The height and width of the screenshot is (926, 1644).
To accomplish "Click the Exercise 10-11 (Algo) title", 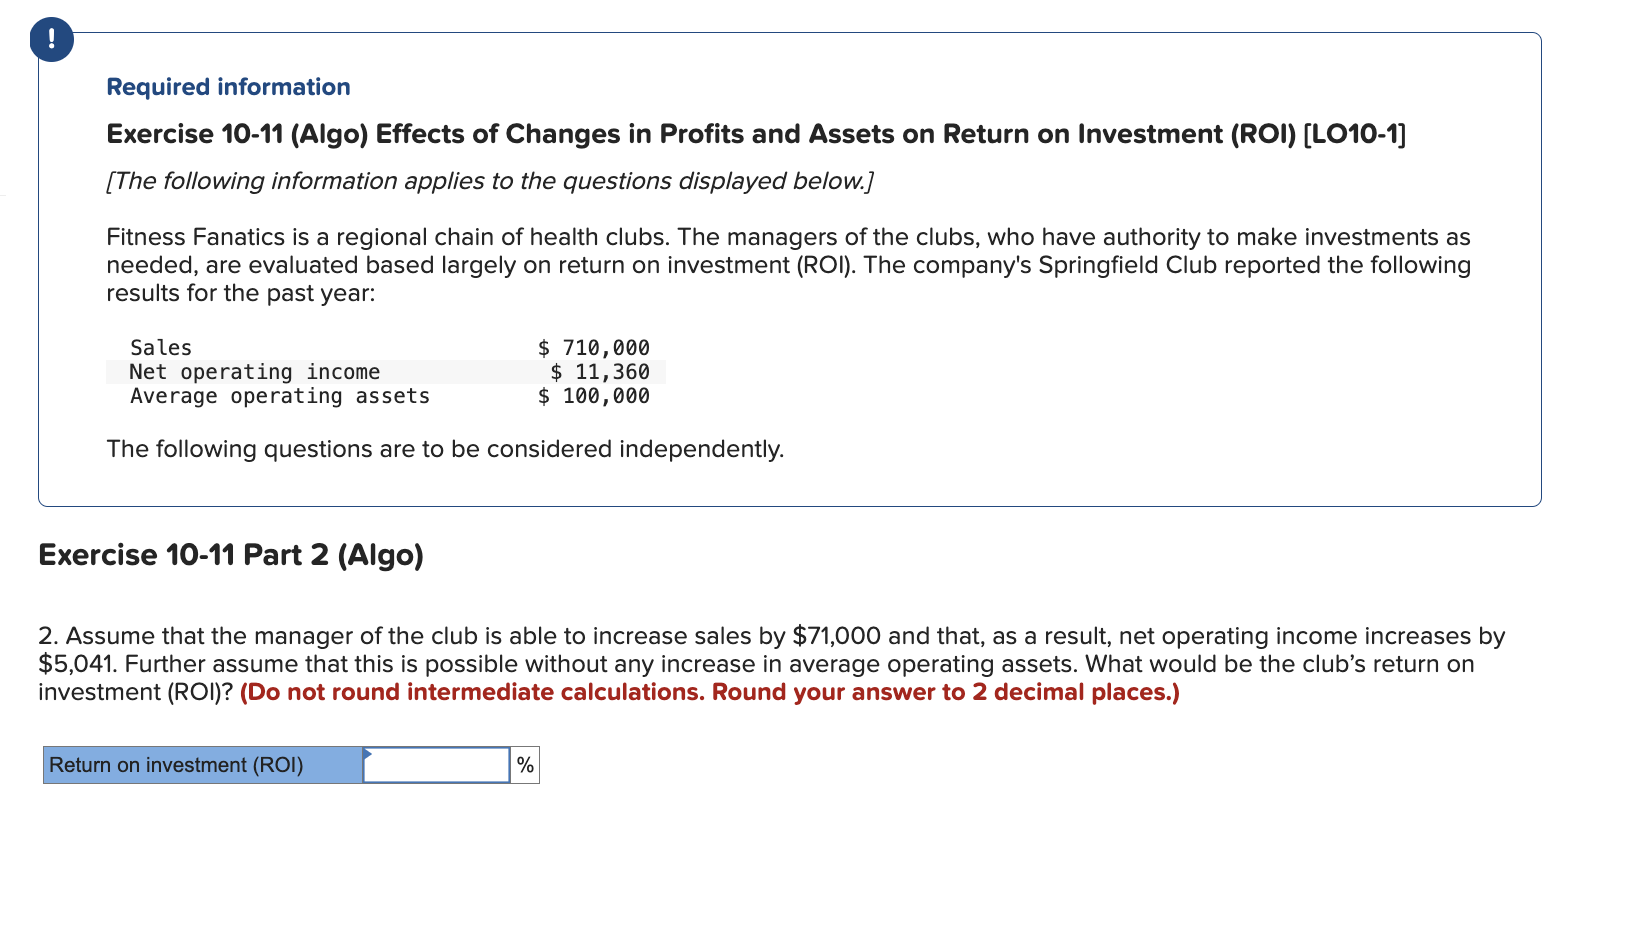I will click(756, 134).
